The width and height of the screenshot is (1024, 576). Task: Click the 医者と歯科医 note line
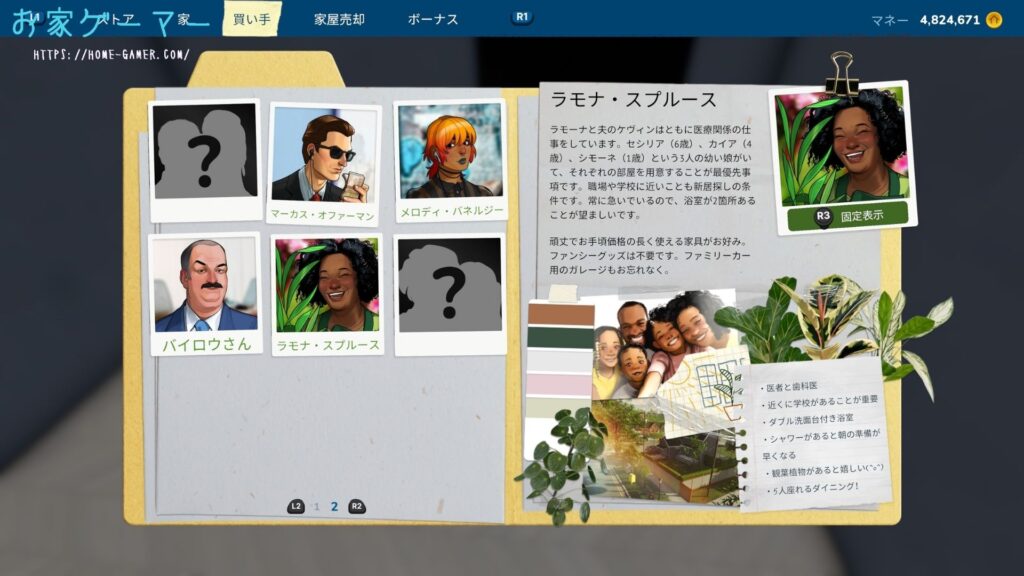(791, 387)
